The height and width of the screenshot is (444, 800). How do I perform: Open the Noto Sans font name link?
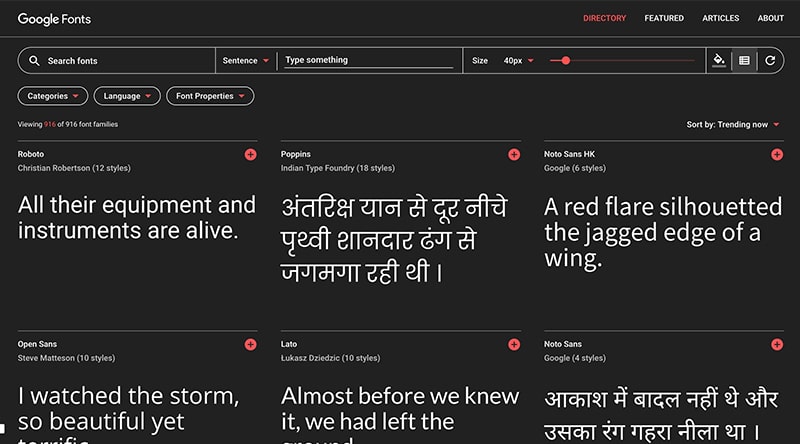[x=563, y=344]
